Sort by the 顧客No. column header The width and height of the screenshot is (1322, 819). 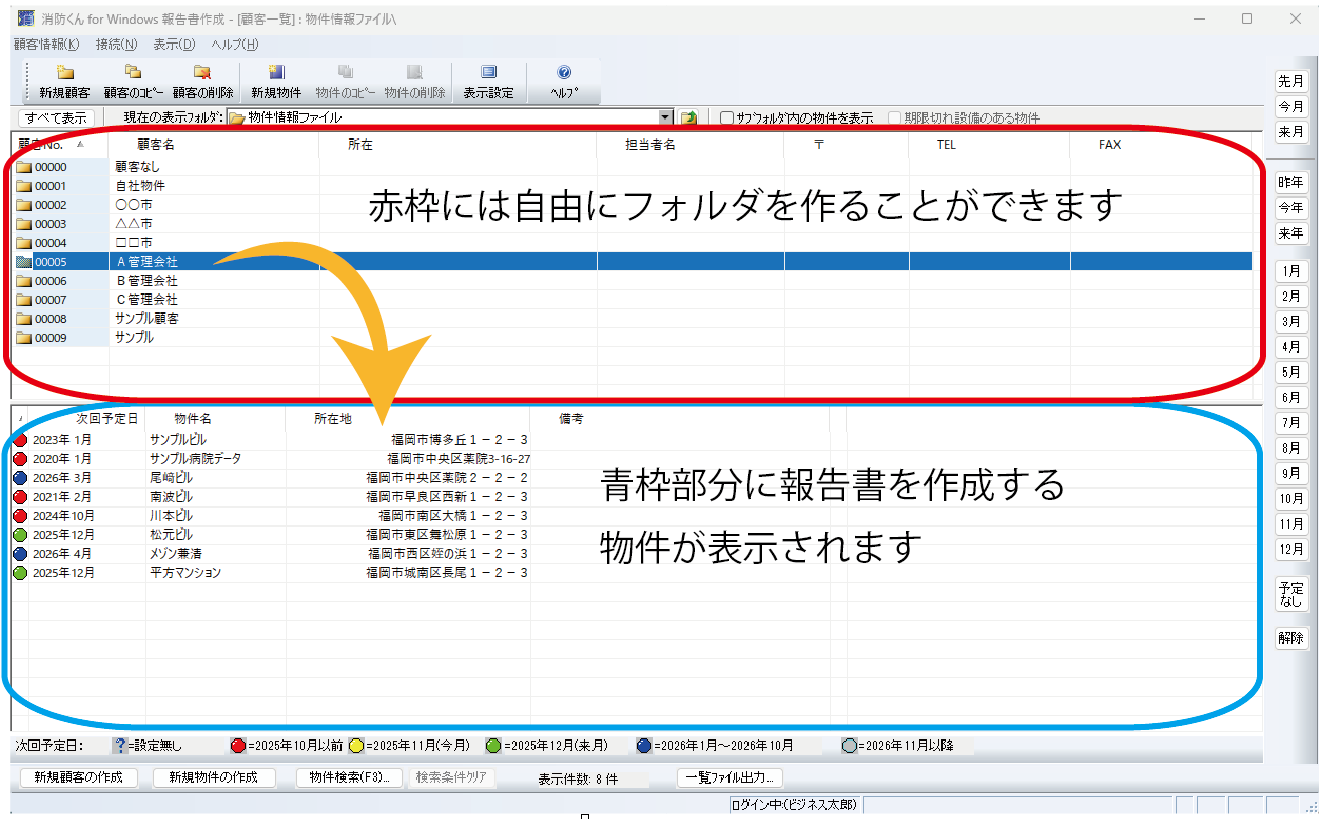tap(50, 145)
